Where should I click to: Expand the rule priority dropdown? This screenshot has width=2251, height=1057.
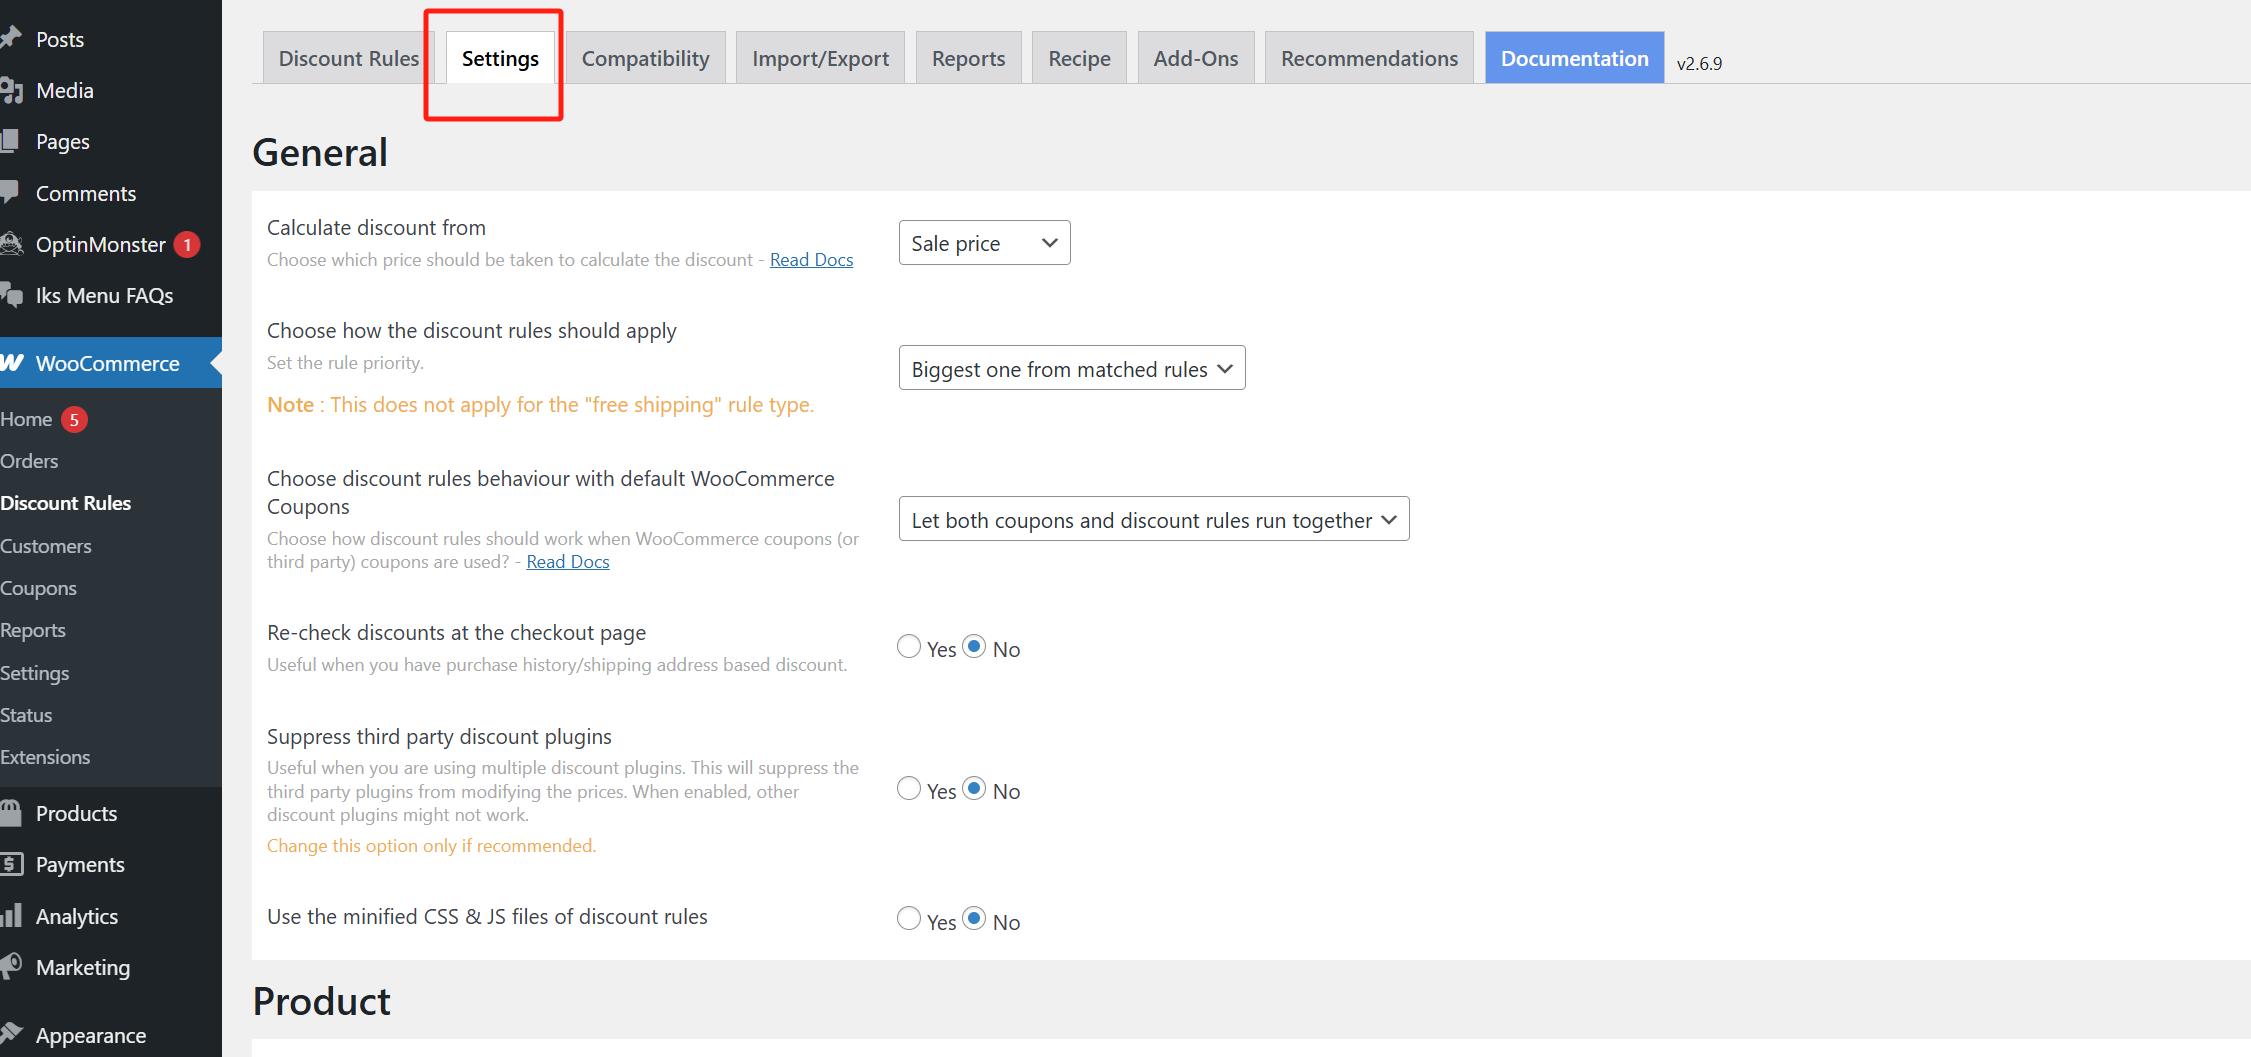(x=1071, y=368)
